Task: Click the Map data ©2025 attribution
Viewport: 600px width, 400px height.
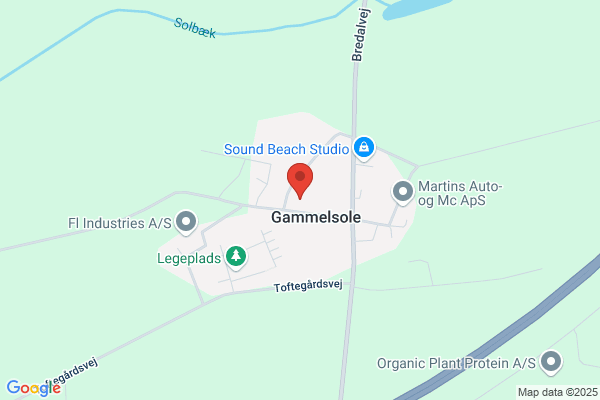Action: tap(558, 392)
